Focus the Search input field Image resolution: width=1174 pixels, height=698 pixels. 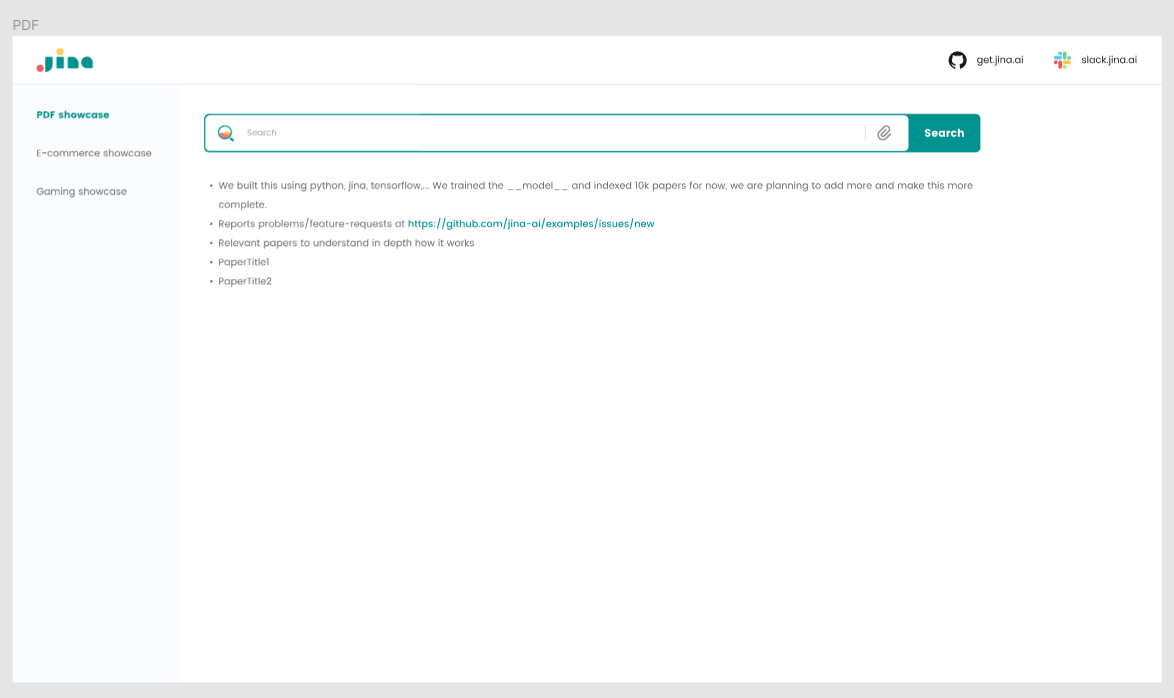(x=554, y=133)
